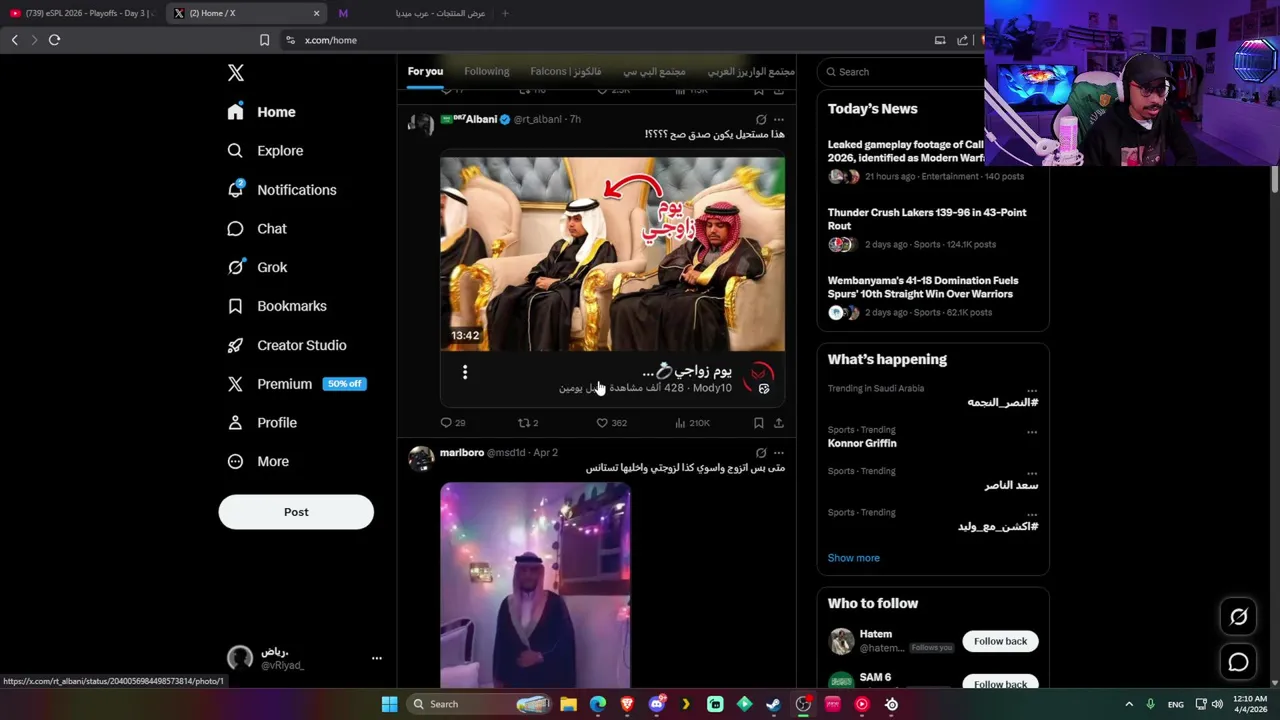Open the floating Grok button
Screen dimensions: 1280x720
(1238, 617)
